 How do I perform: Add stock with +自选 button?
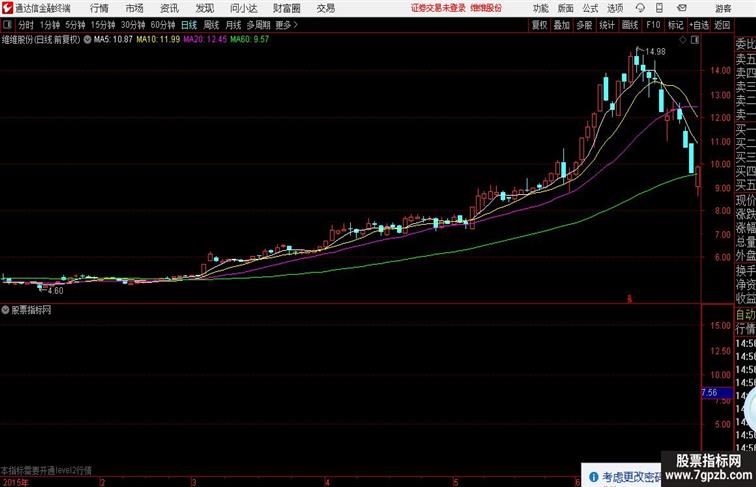tap(699, 25)
